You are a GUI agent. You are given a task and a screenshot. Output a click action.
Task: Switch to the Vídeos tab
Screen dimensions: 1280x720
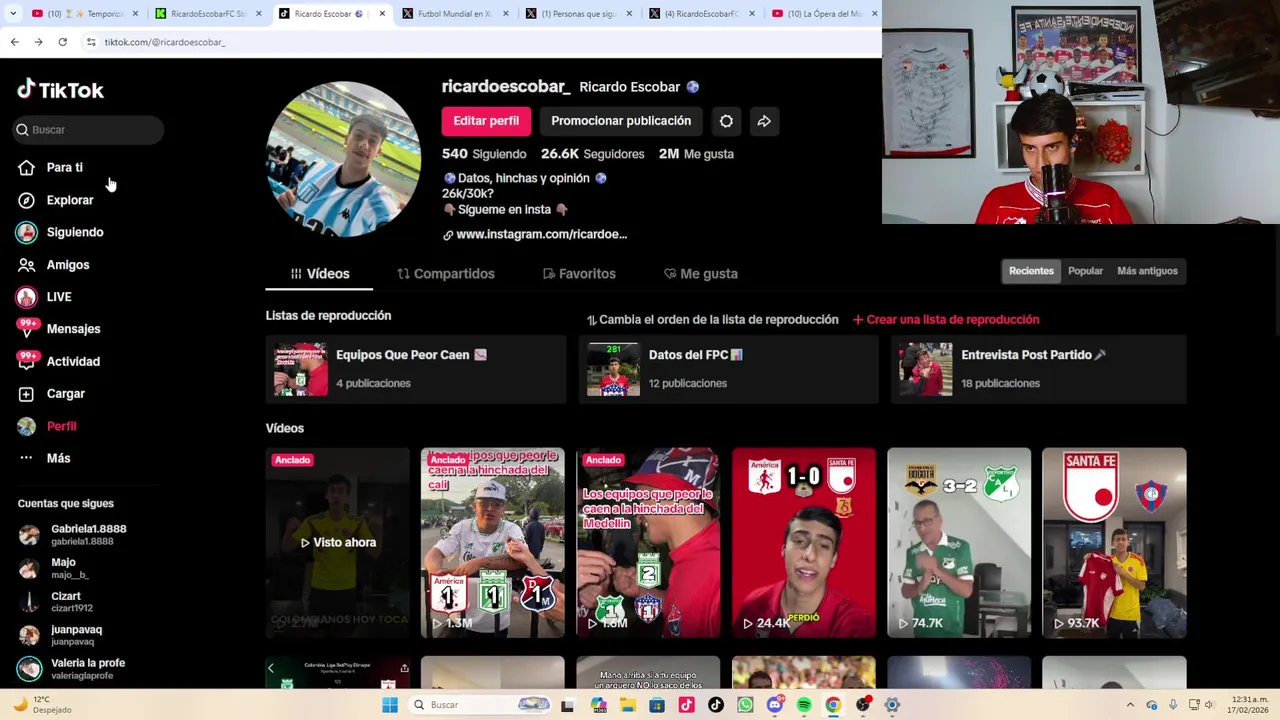(319, 274)
